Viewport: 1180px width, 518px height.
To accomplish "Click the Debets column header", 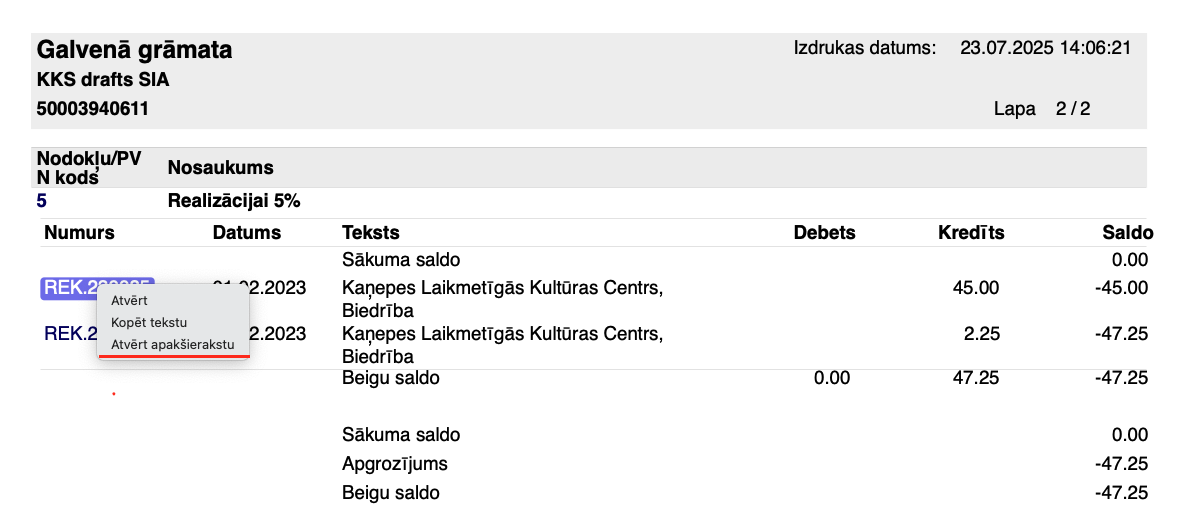I will [824, 233].
